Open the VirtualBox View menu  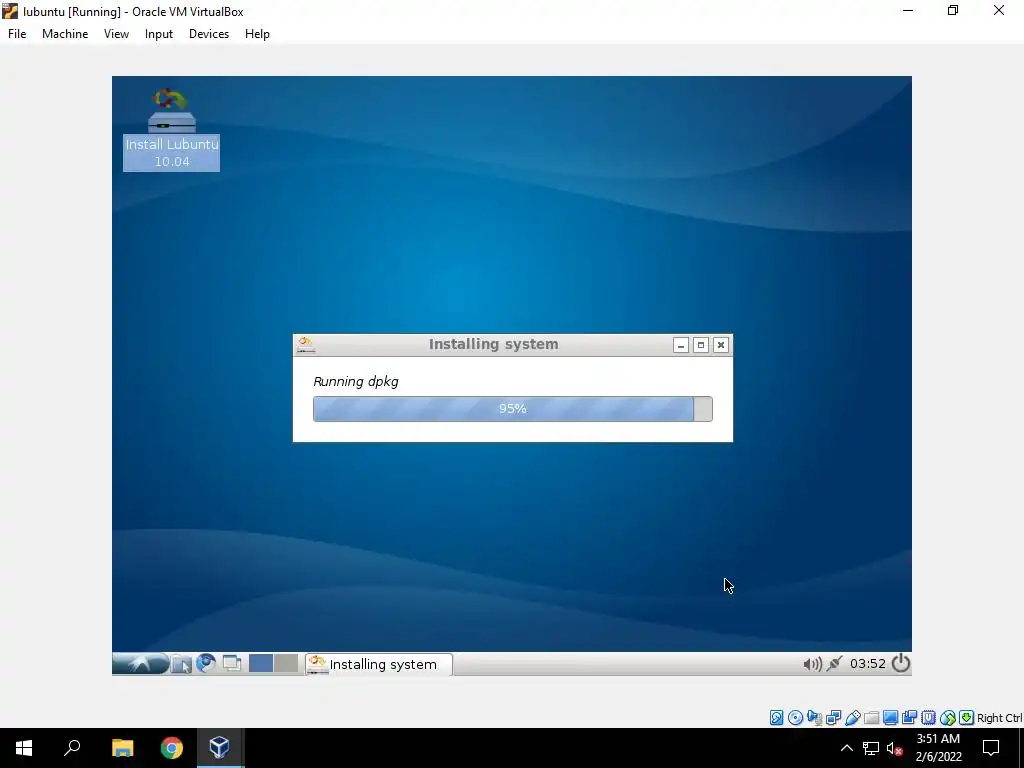click(x=116, y=34)
